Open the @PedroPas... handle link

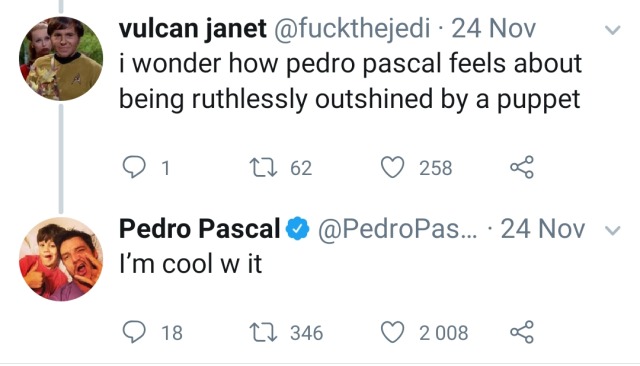click(397, 229)
